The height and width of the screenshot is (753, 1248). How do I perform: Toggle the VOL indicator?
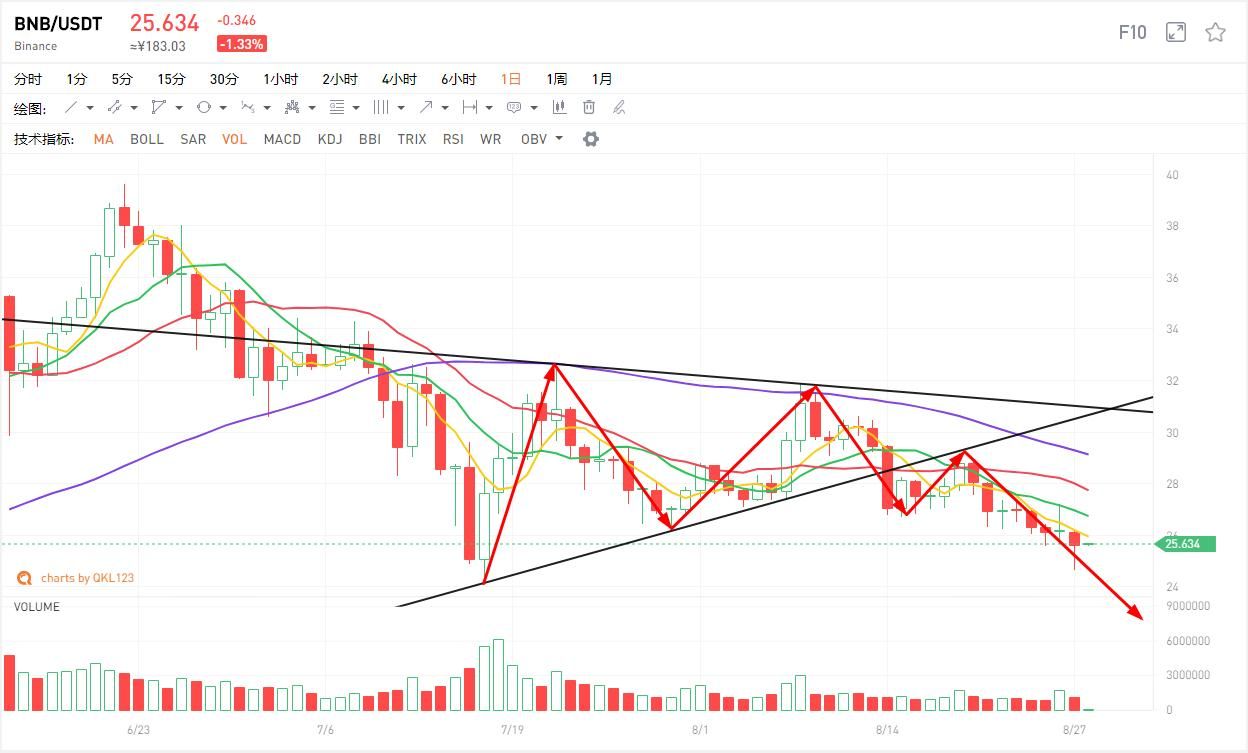235,139
